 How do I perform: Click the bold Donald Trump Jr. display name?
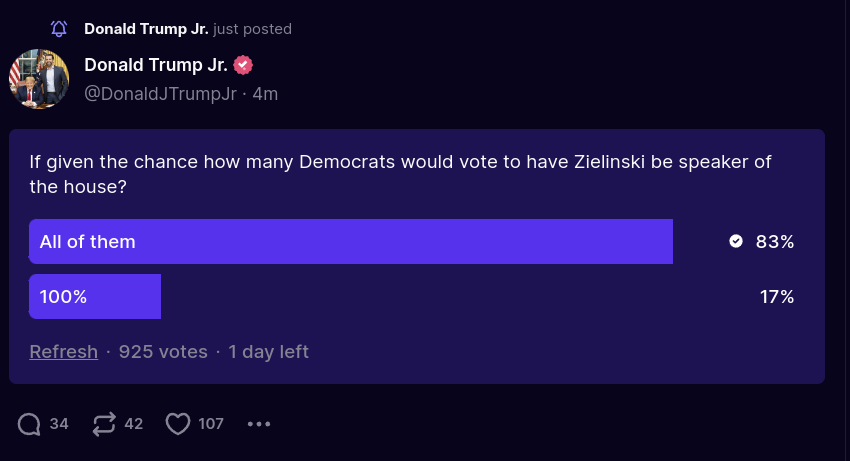tap(156, 65)
